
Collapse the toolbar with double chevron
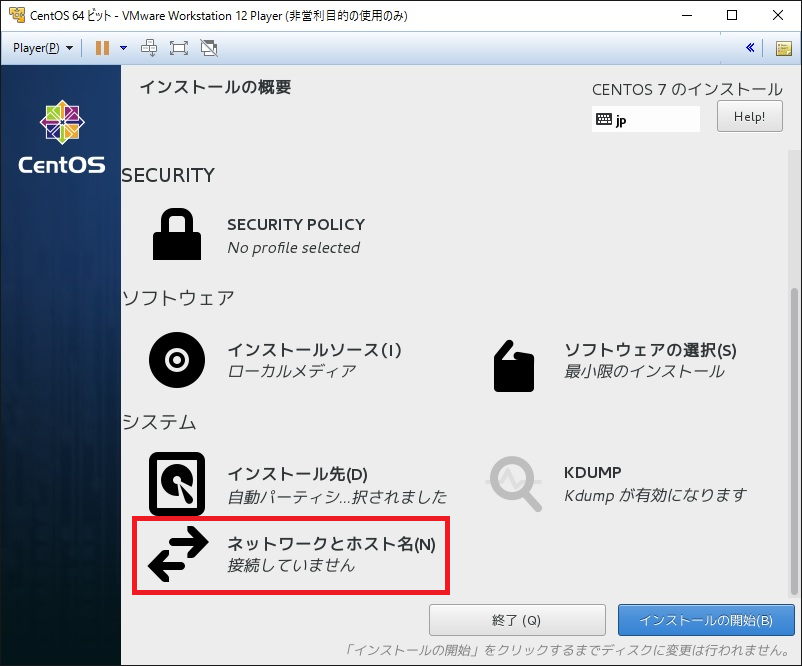[x=750, y=48]
